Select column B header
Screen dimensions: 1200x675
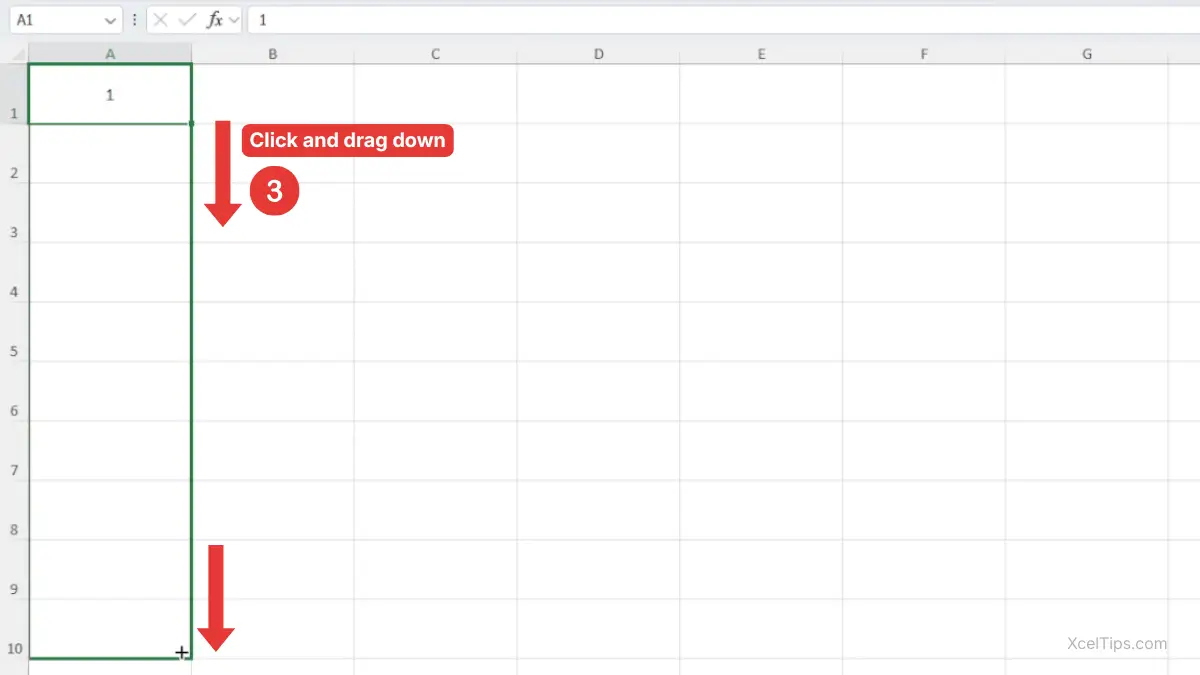click(x=272, y=54)
